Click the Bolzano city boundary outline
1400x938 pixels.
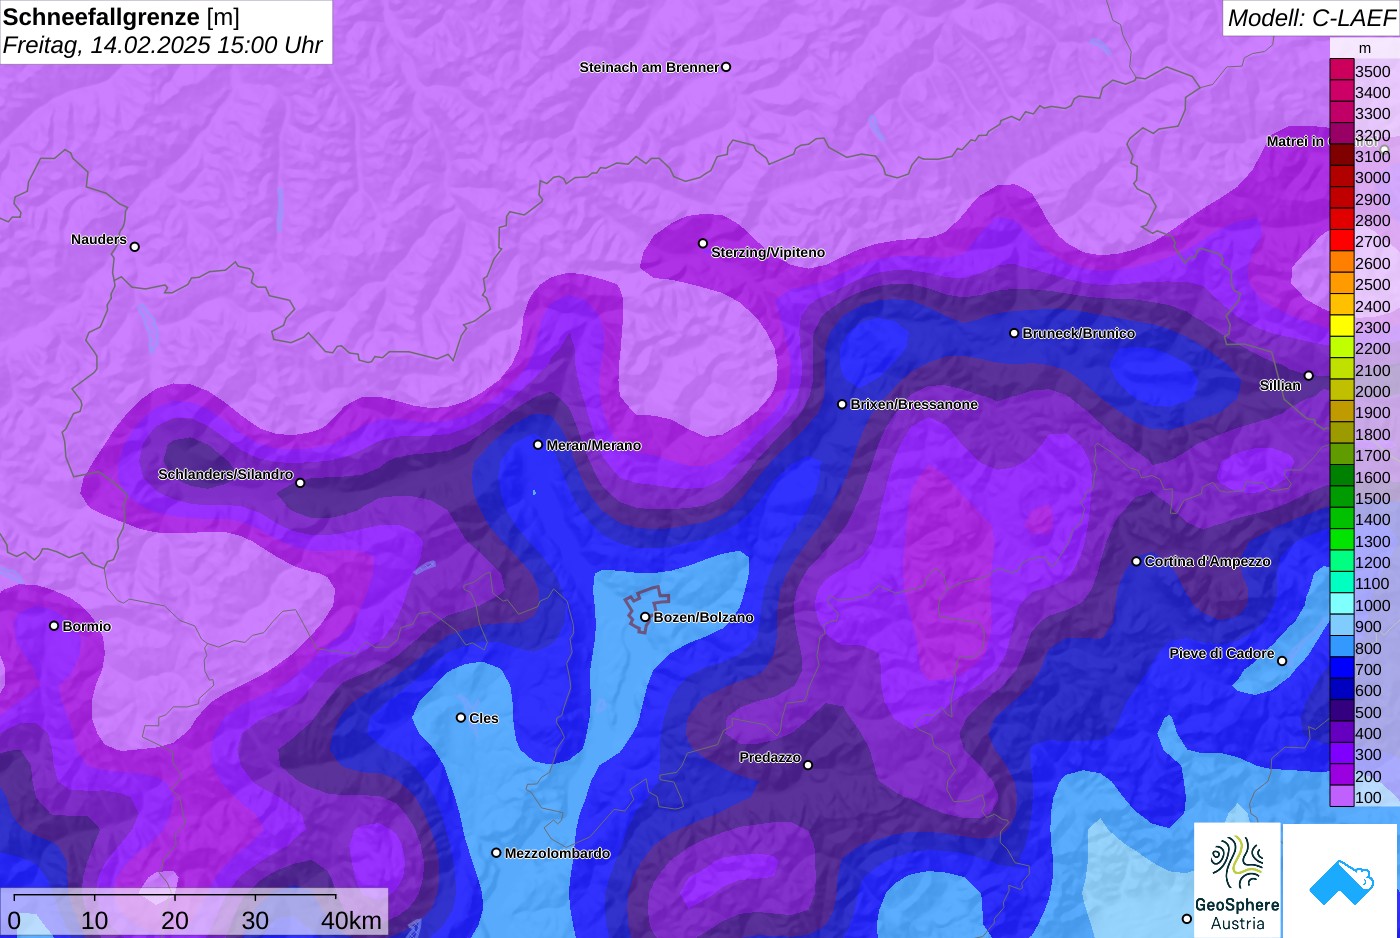pyautogui.click(x=647, y=609)
